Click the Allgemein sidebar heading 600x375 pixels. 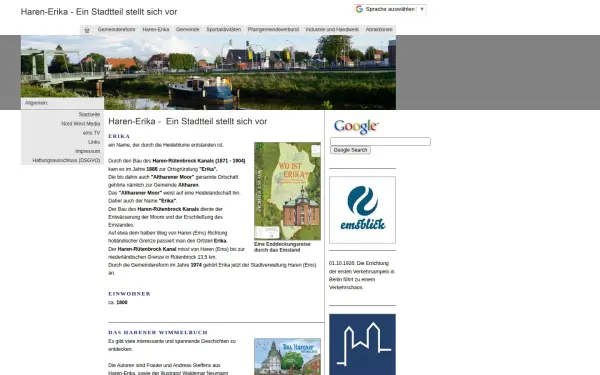point(36,103)
